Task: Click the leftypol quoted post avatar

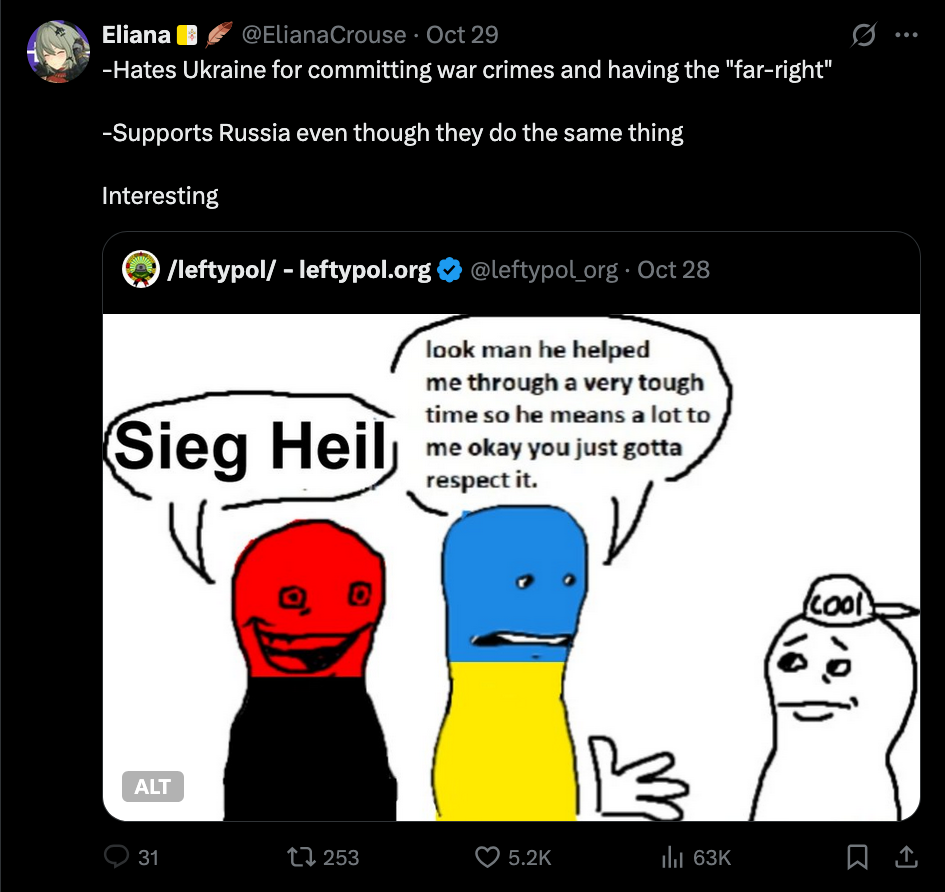Action: (x=141, y=269)
